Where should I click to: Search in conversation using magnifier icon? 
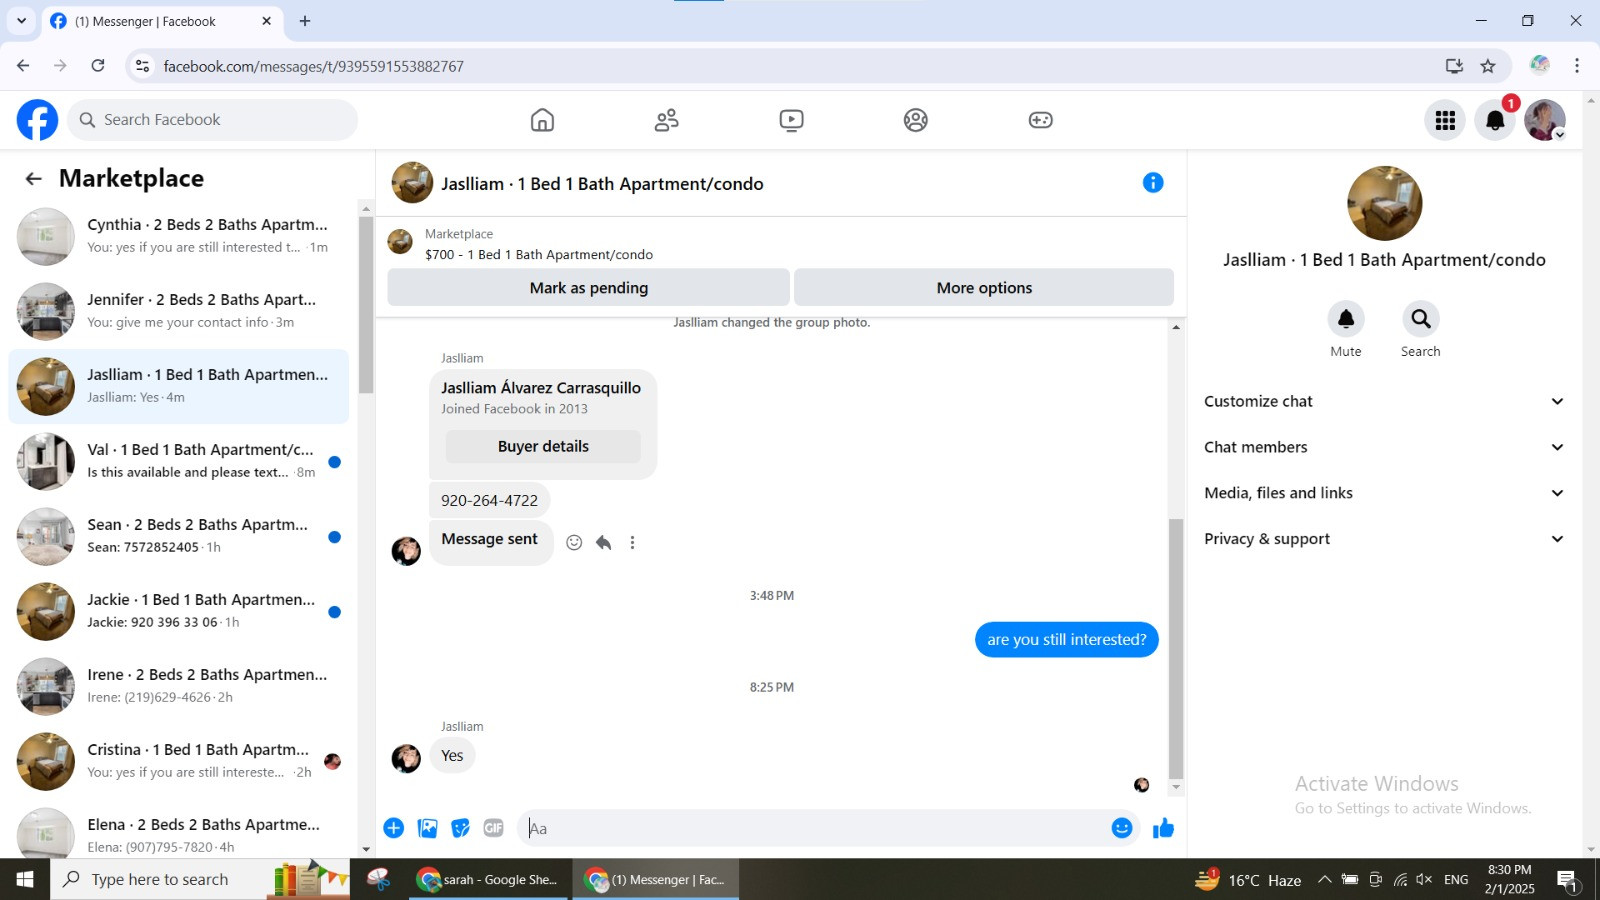click(1420, 319)
